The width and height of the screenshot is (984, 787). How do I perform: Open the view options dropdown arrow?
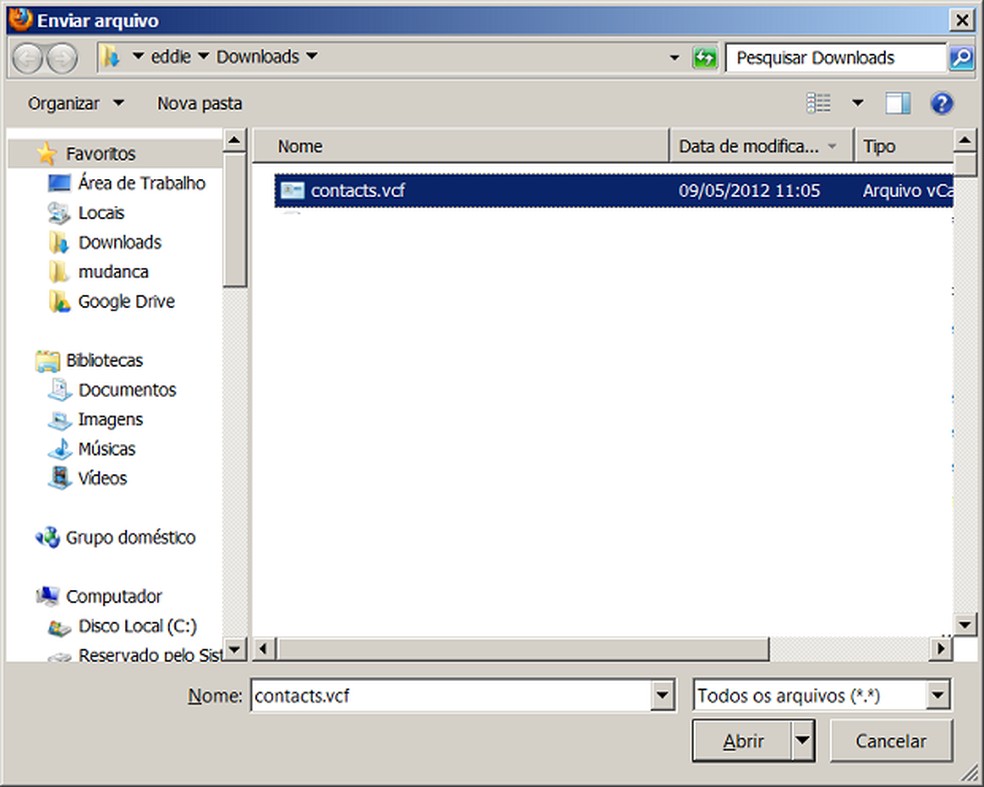857,103
